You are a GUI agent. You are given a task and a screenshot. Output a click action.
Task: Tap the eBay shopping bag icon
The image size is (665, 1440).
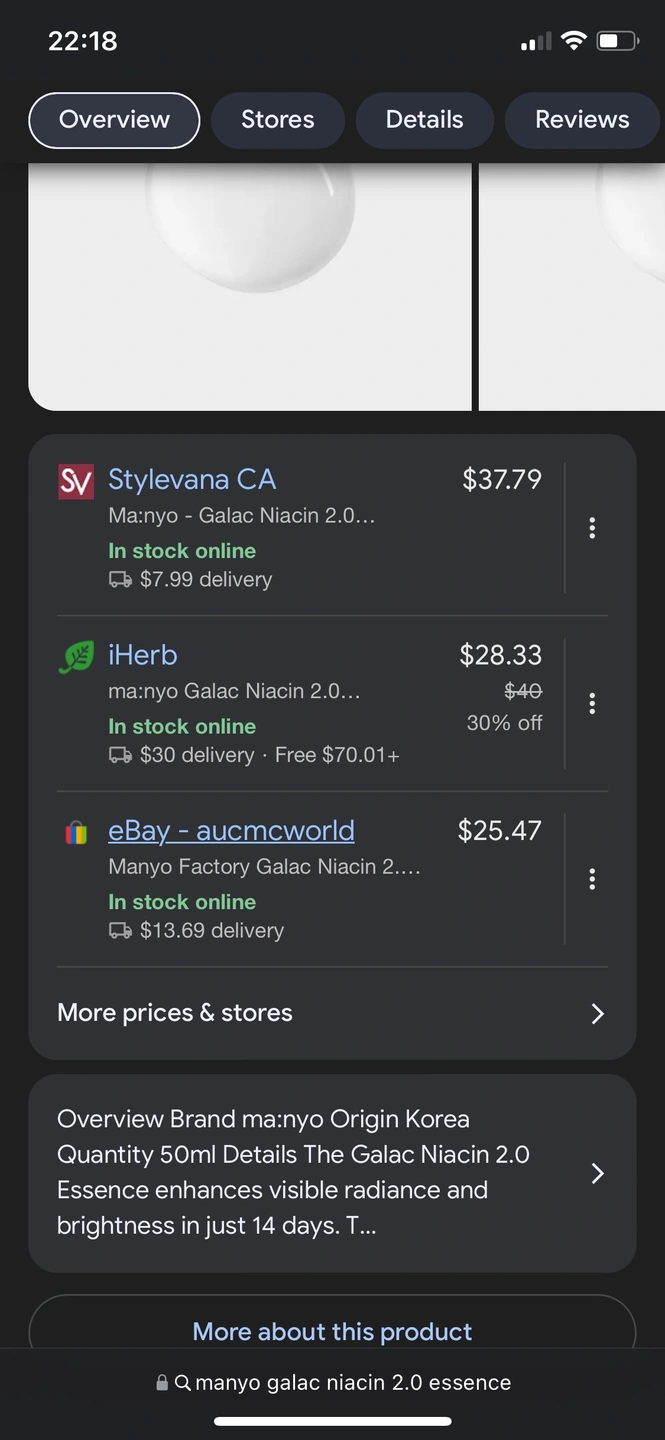coord(76,833)
